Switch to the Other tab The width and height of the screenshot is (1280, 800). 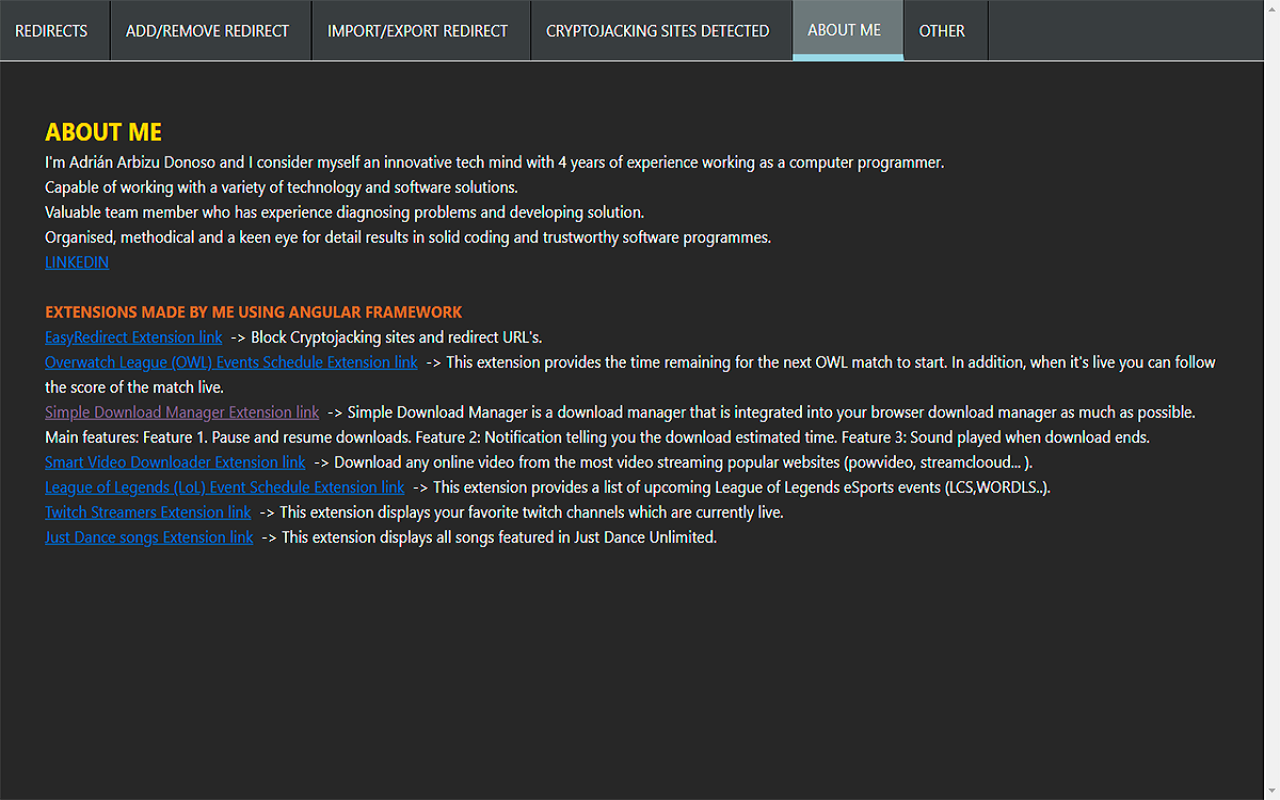click(942, 31)
